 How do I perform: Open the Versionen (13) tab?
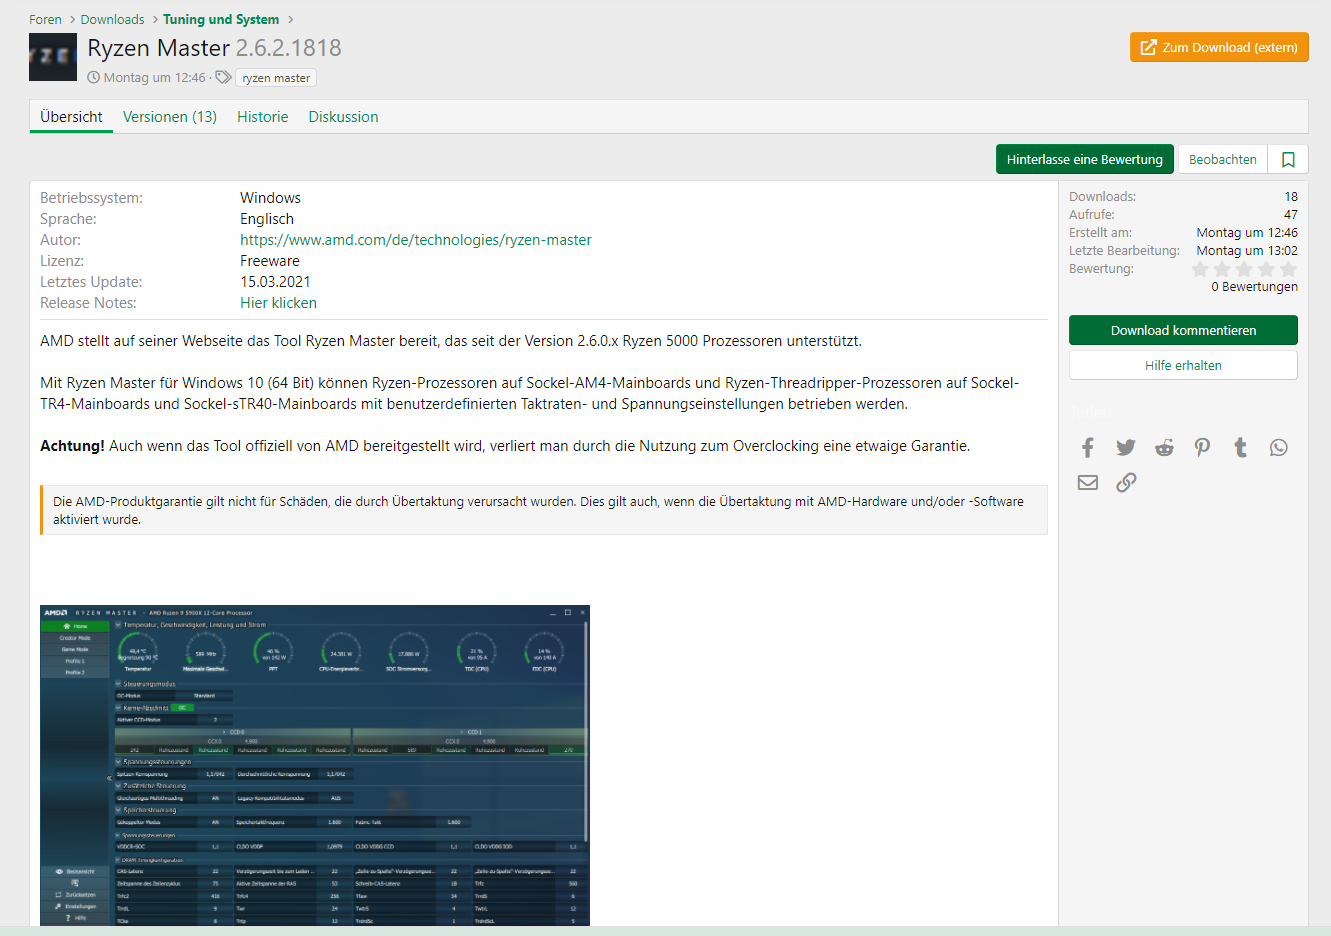pos(170,117)
